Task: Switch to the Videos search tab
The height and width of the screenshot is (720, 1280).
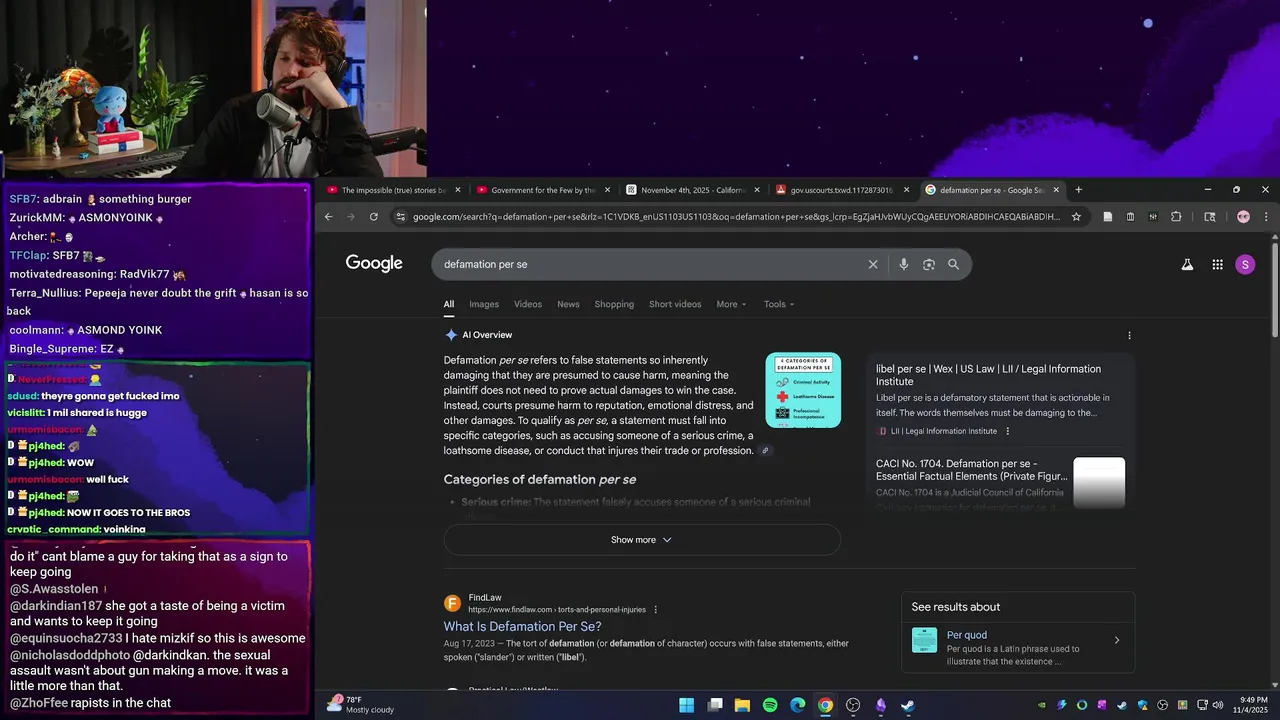Action: point(528,304)
